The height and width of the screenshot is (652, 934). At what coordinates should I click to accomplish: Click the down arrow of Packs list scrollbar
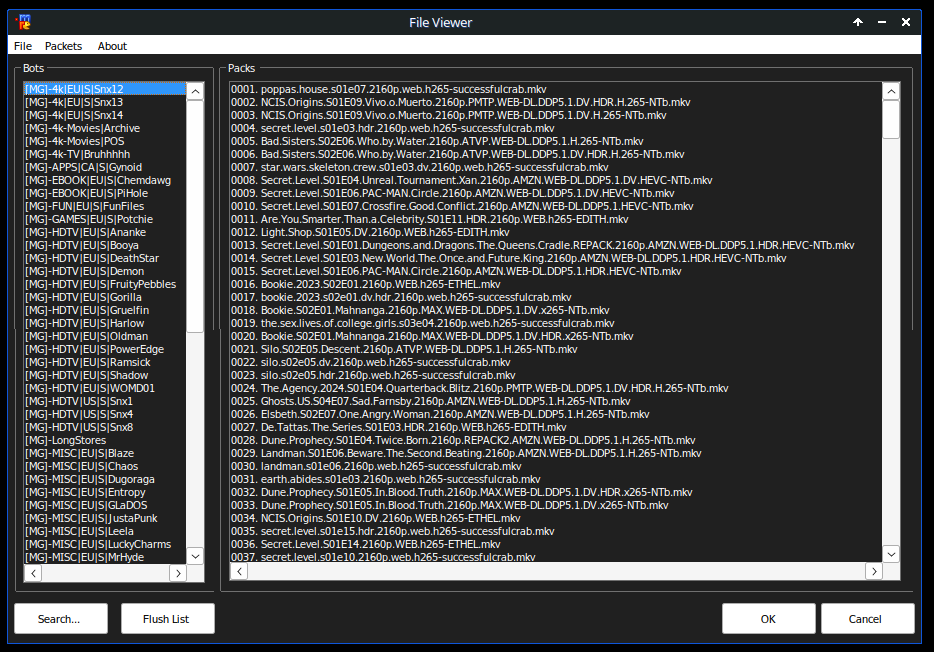tap(891, 553)
